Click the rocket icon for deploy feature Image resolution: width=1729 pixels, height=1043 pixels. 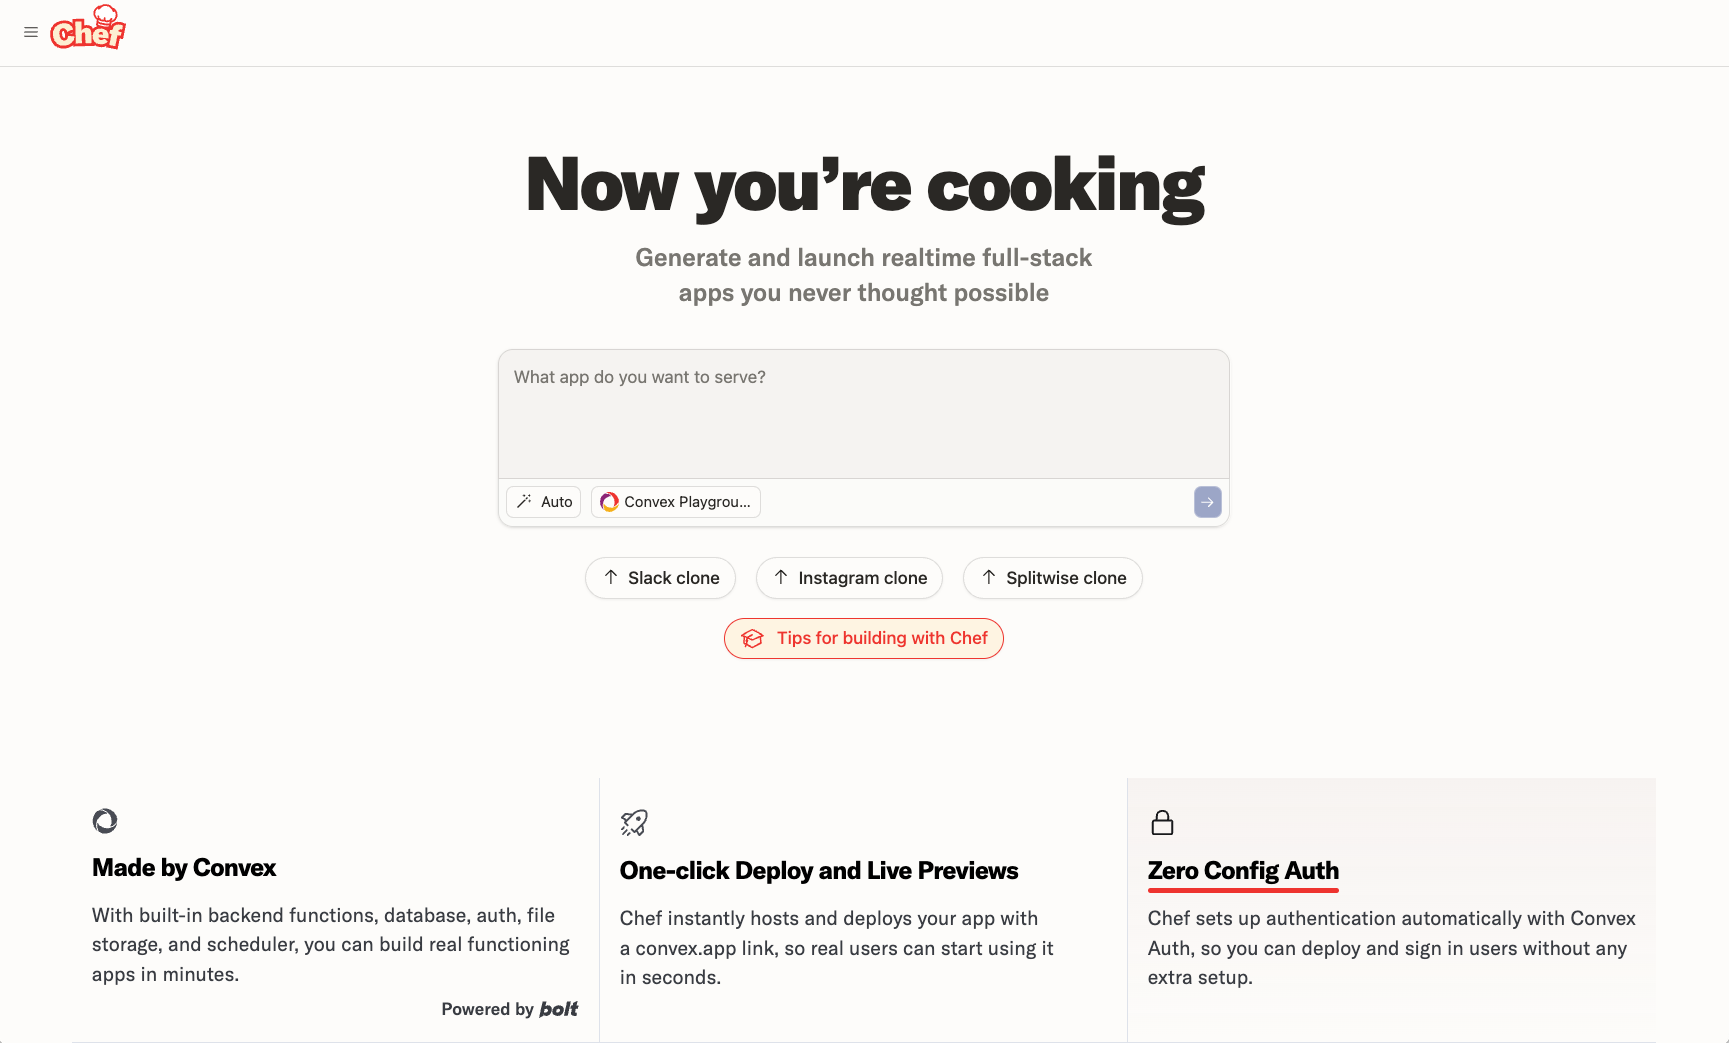tap(634, 823)
